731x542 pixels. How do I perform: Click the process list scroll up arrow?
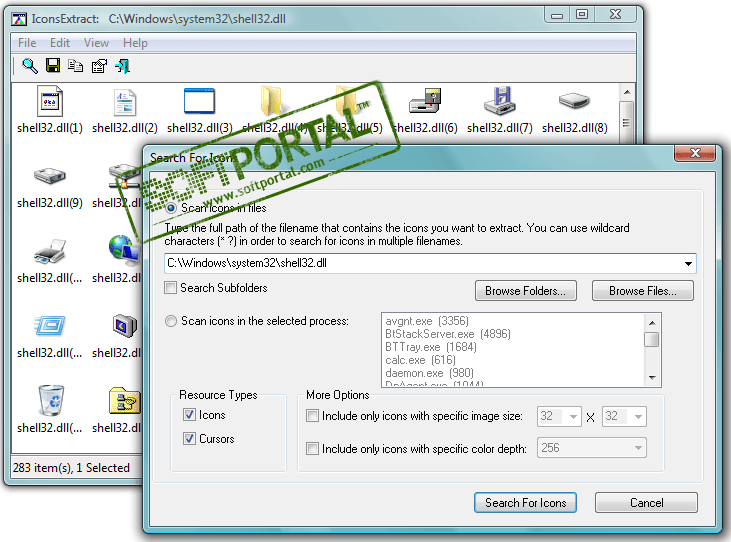click(652, 322)
